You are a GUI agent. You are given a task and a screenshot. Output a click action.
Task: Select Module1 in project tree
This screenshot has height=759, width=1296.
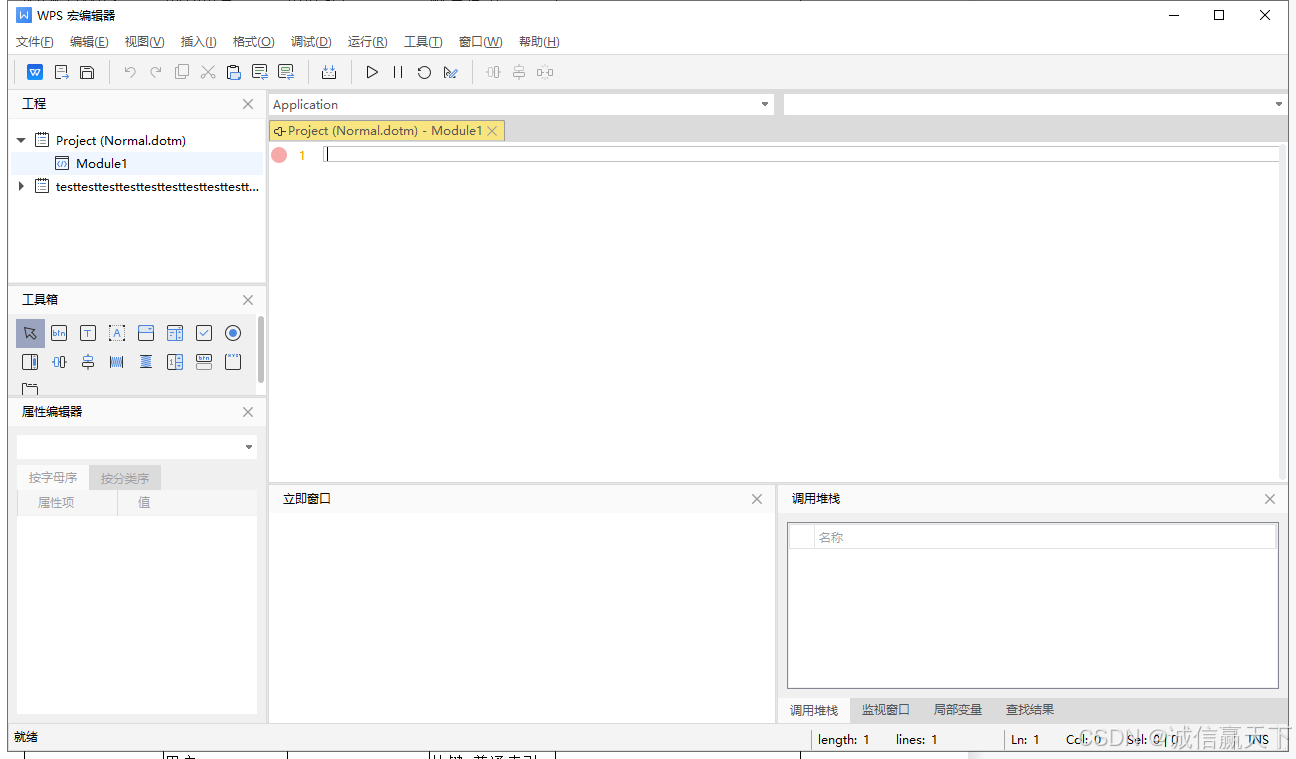coord(101,163)
